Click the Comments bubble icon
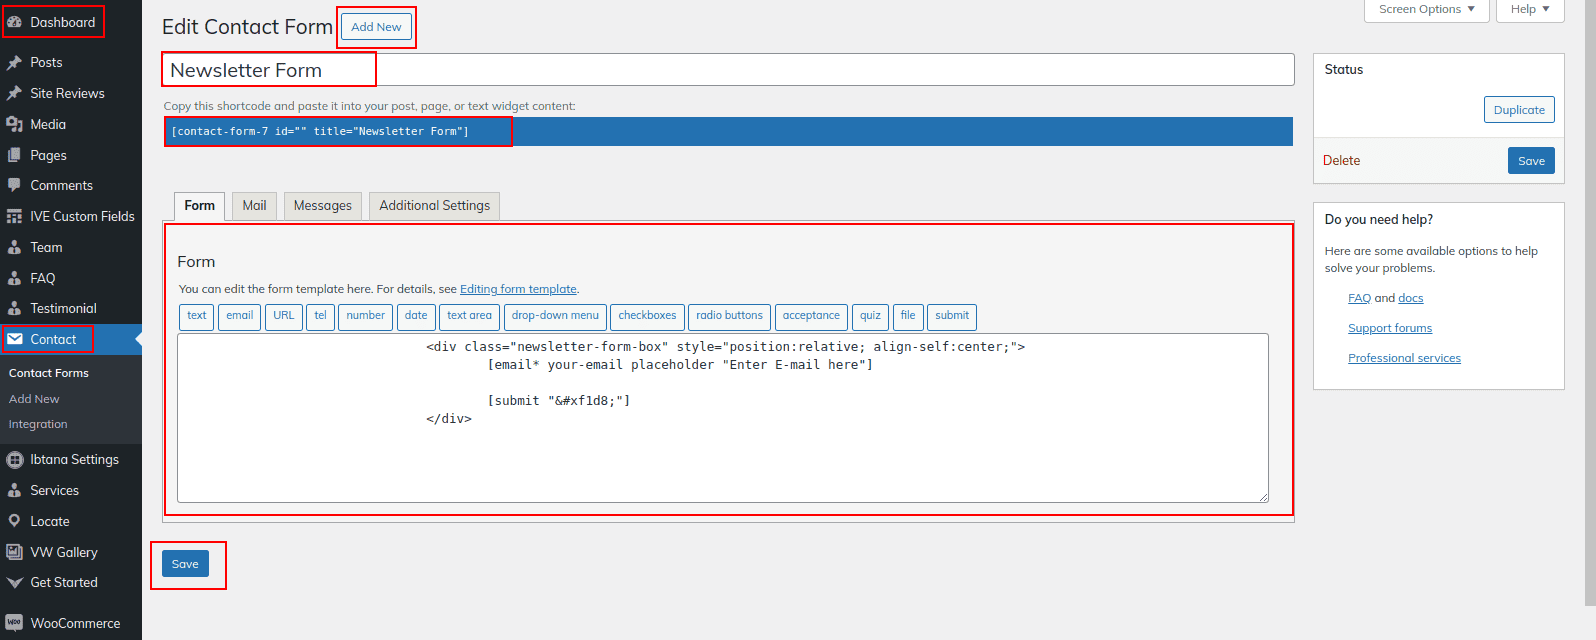This screenshot has width=1596, height=640. click(x=14, y=185)
